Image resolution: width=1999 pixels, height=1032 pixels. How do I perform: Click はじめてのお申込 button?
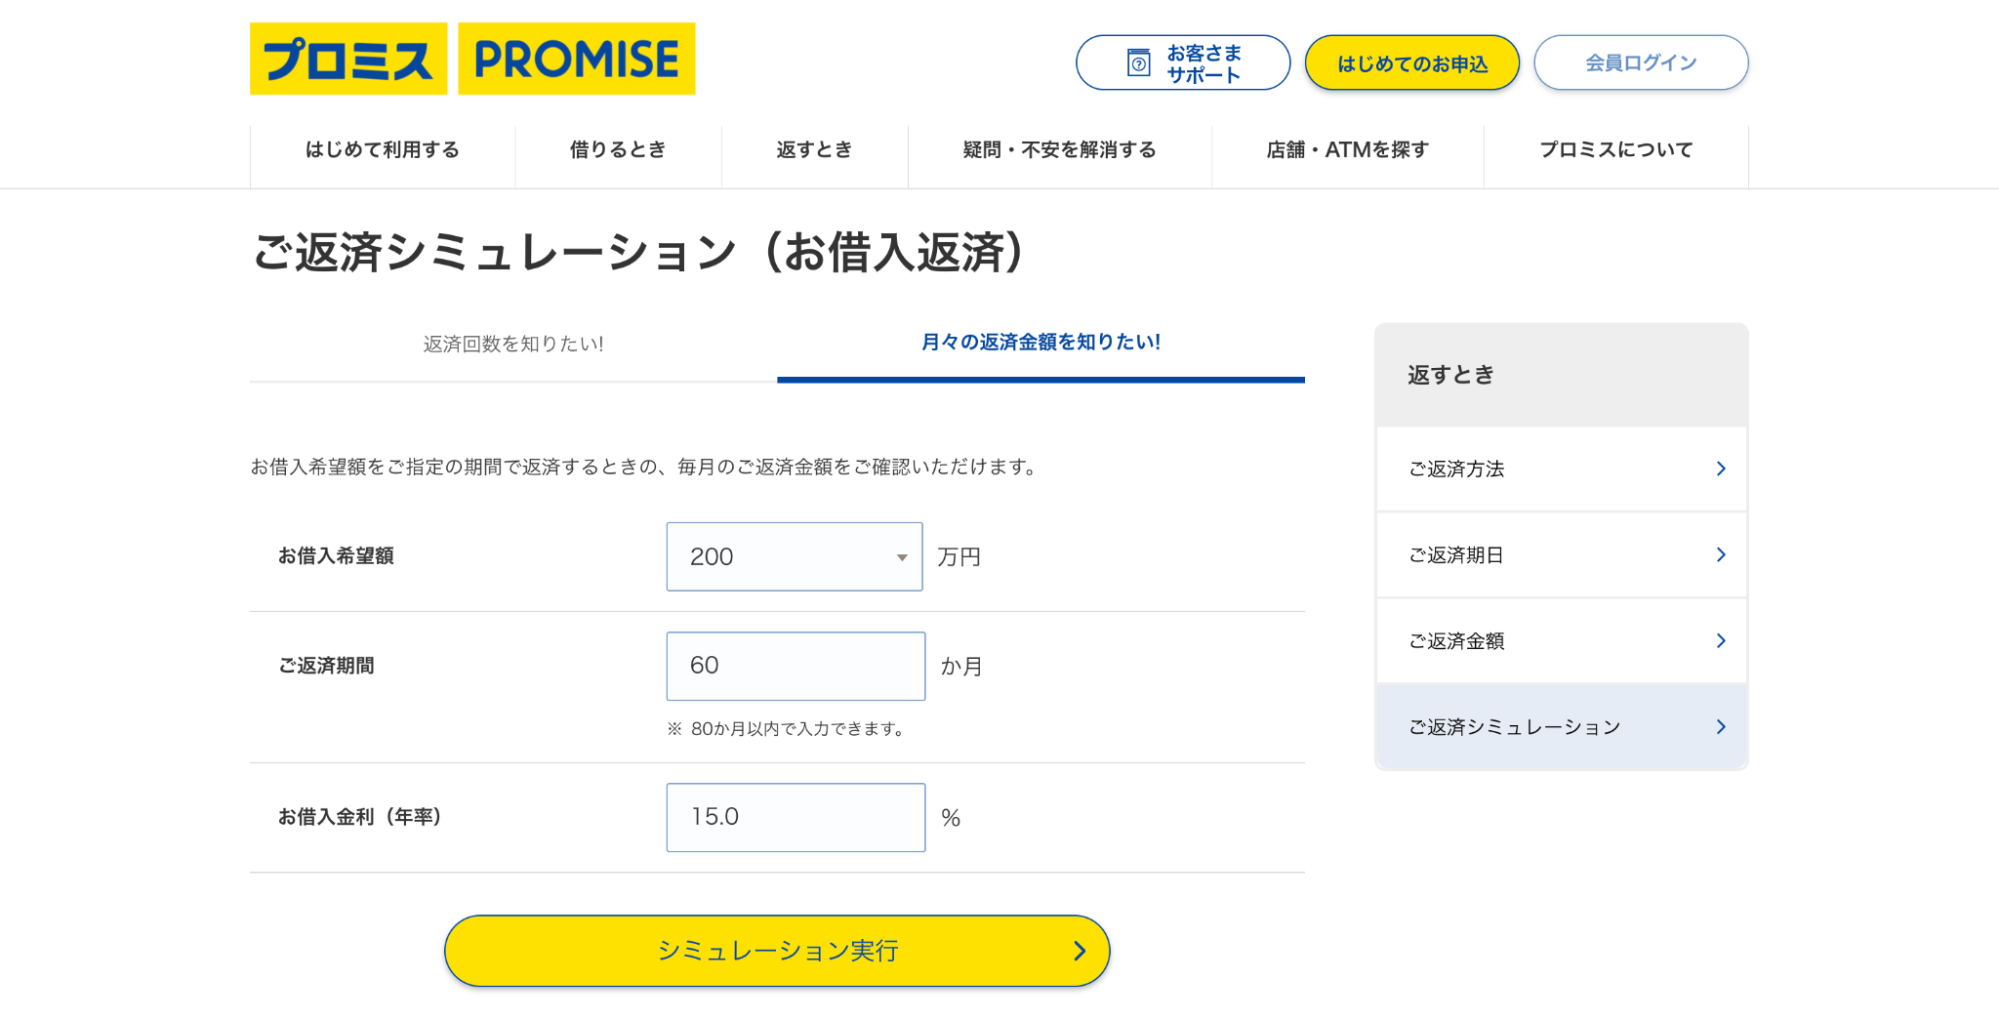point(1412,63)
